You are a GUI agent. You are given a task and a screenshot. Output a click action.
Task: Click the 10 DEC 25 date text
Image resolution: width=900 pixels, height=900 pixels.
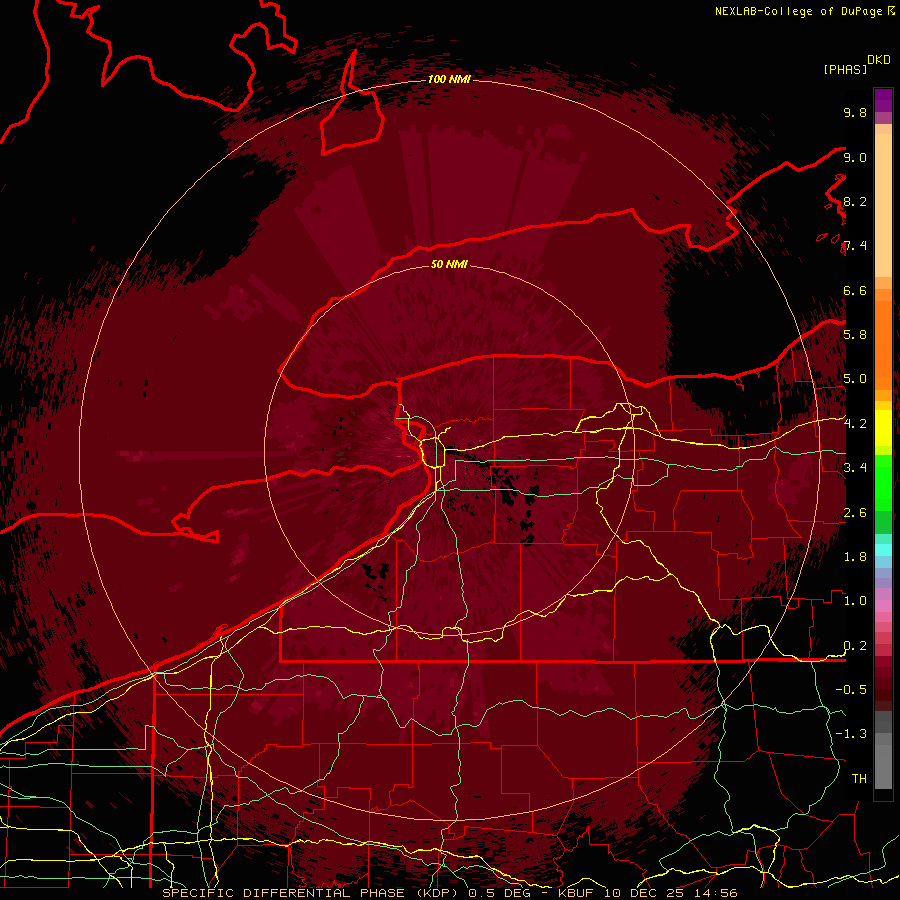coord(645,893)
